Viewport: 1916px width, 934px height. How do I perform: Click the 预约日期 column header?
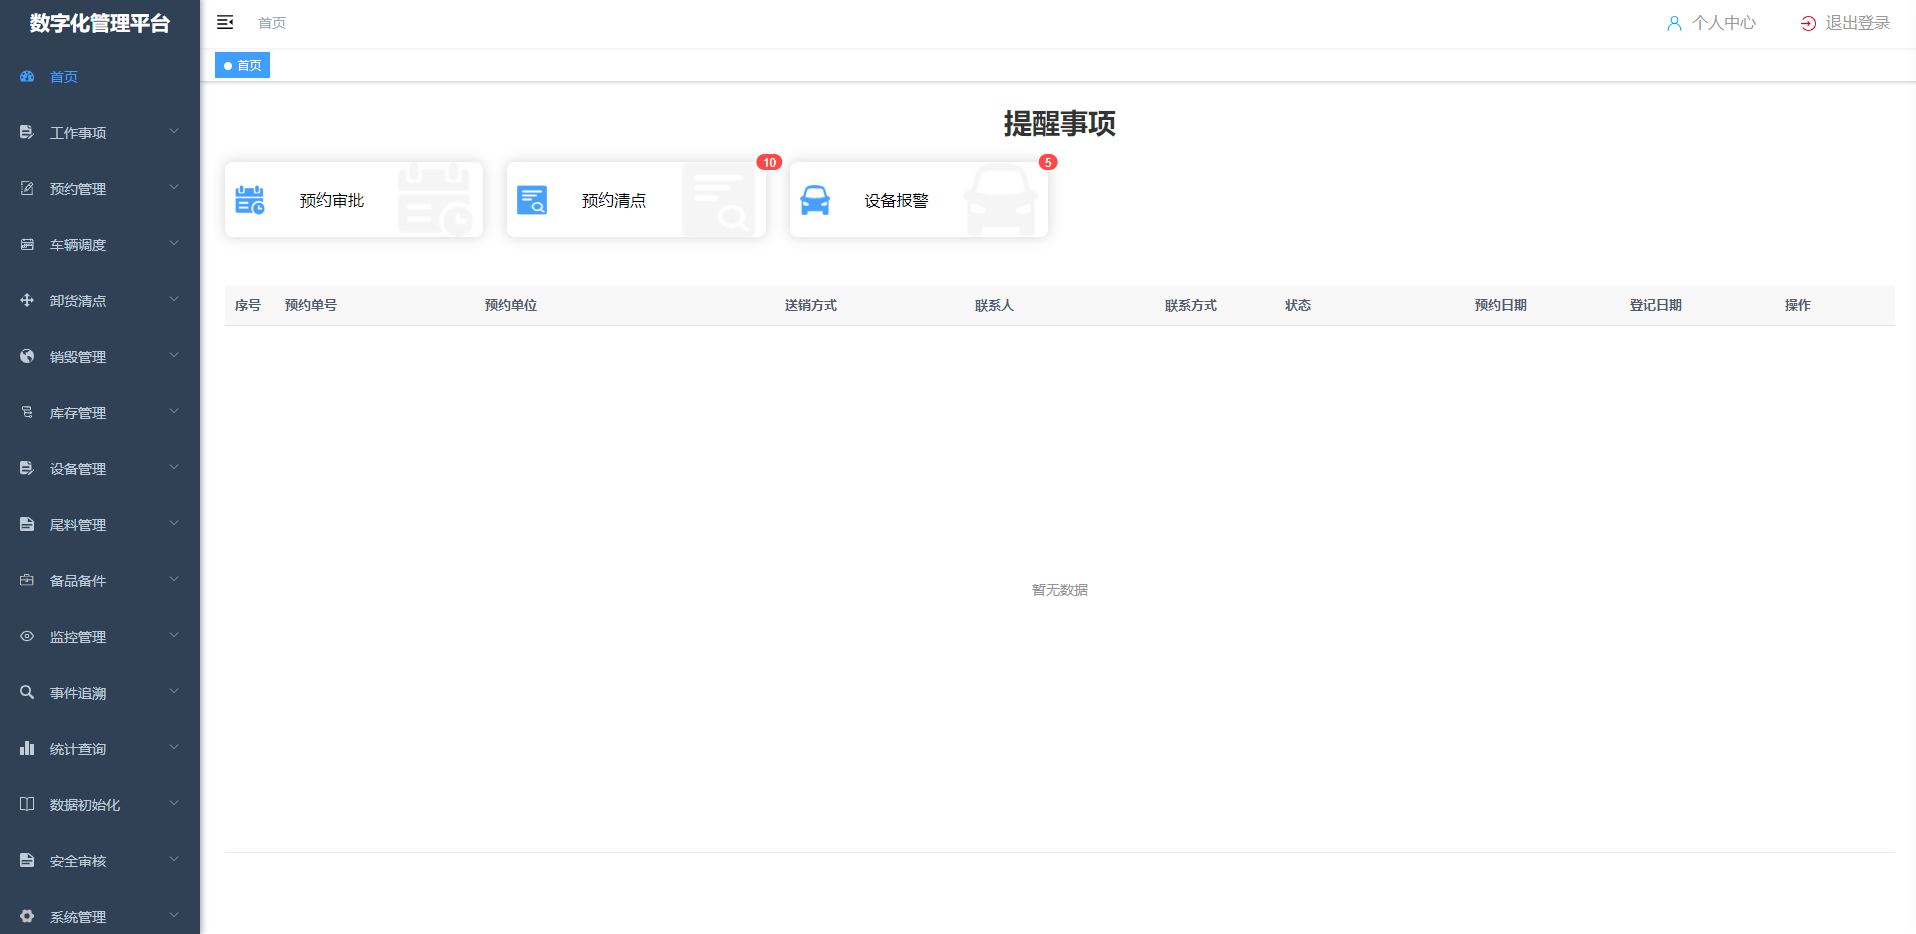point(1501,305)
